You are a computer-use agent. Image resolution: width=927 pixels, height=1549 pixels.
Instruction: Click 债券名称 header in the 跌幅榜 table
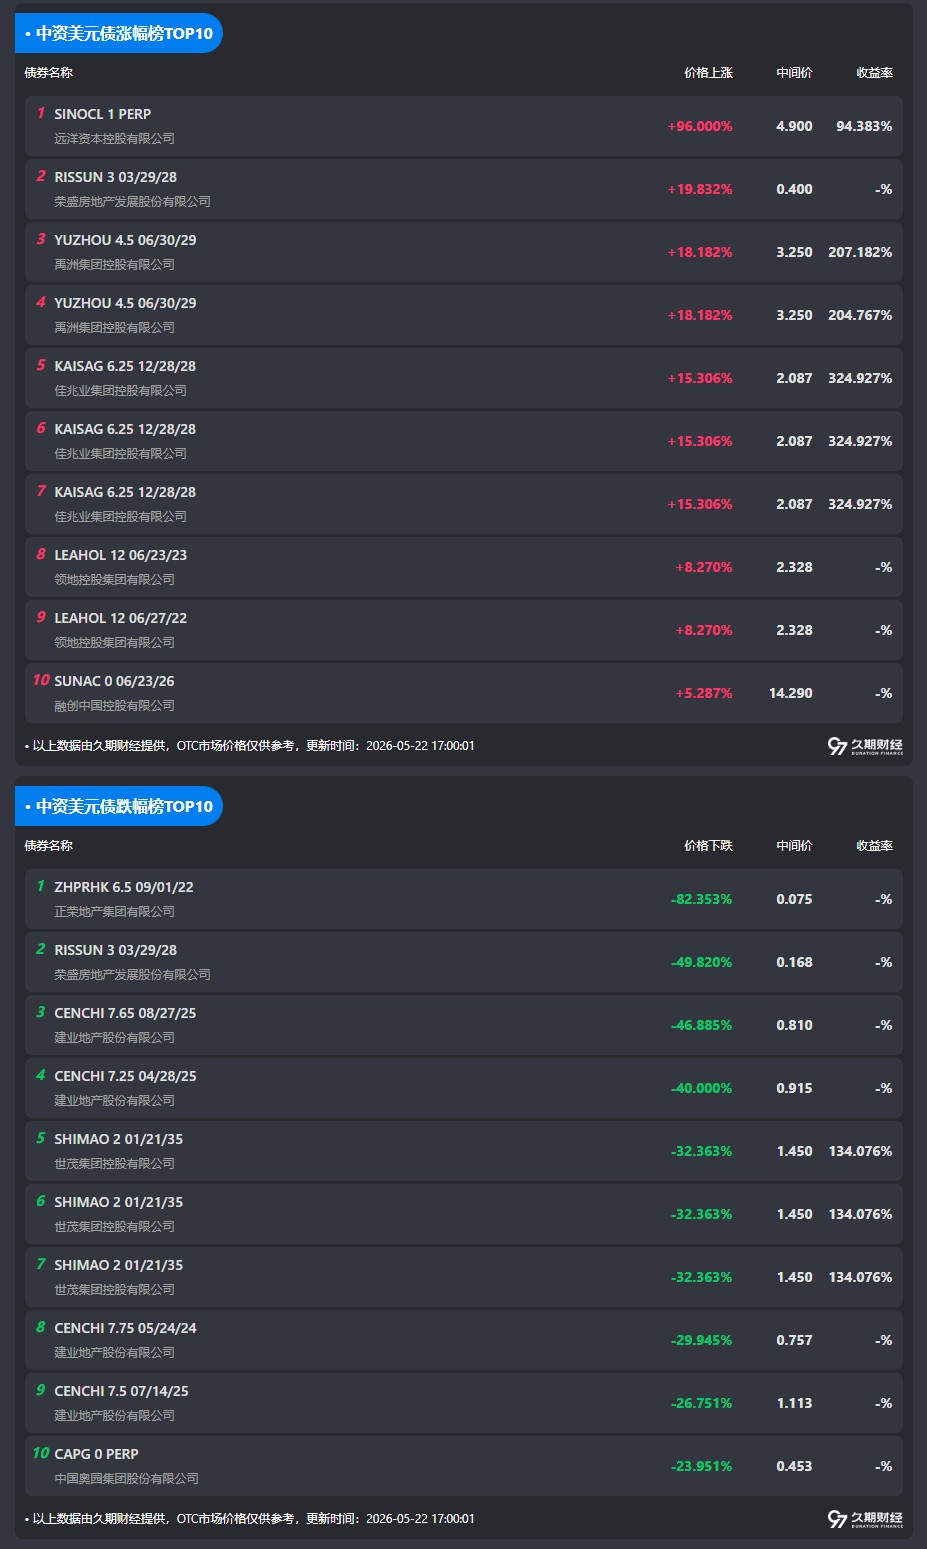pyautogui.click(x=49, y=846)
